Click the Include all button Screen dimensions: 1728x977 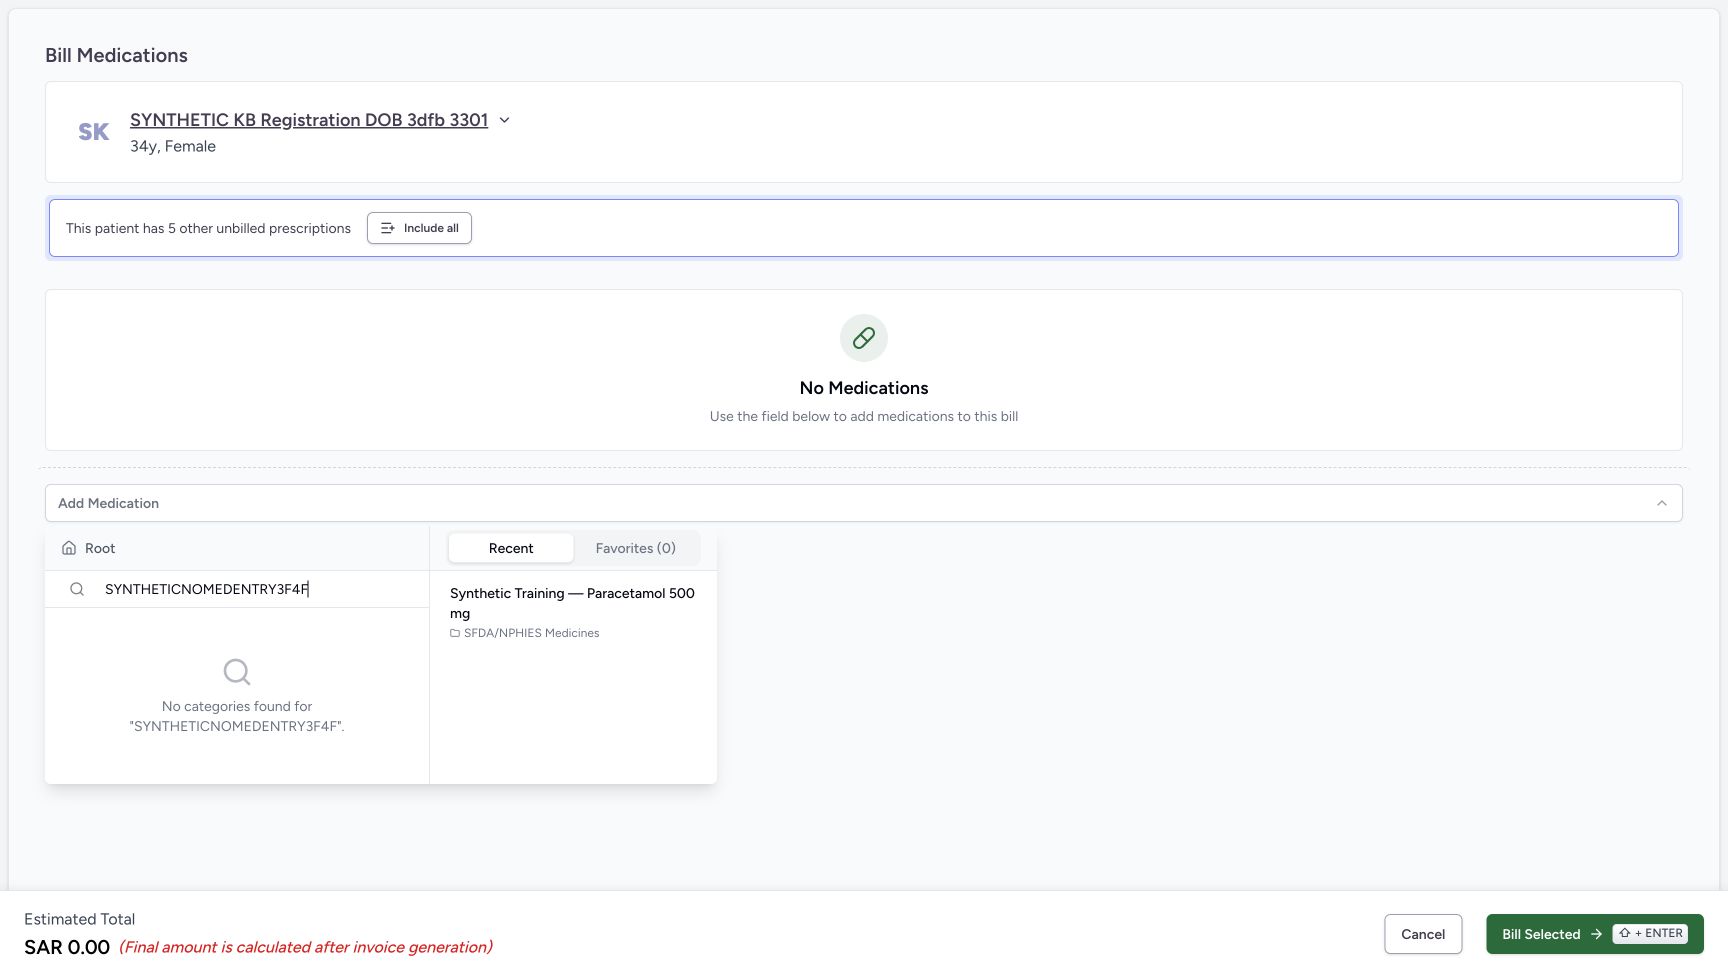419,228
